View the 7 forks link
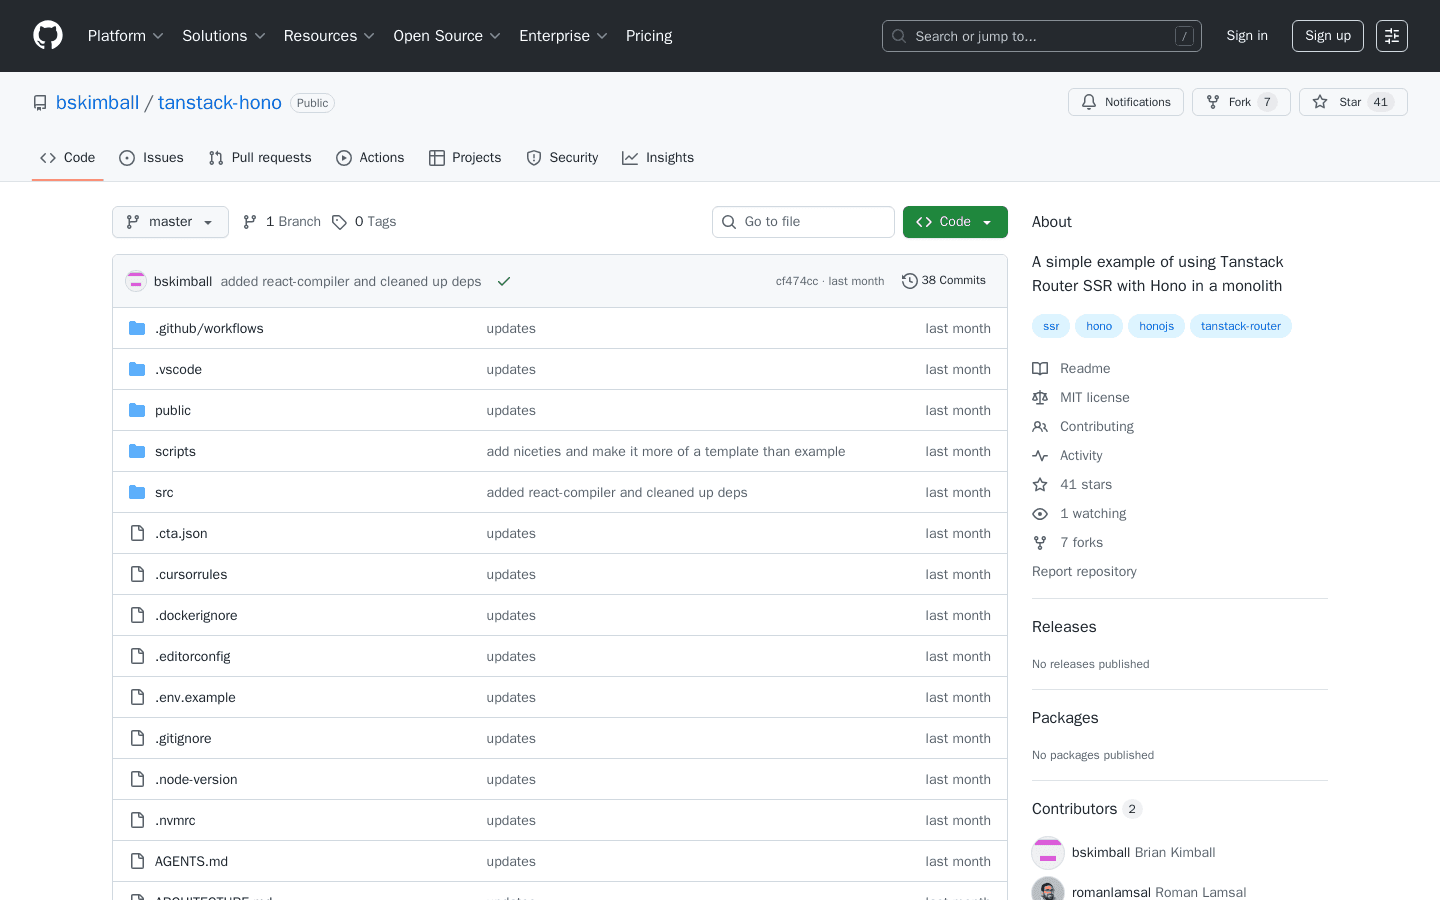 1068,542
